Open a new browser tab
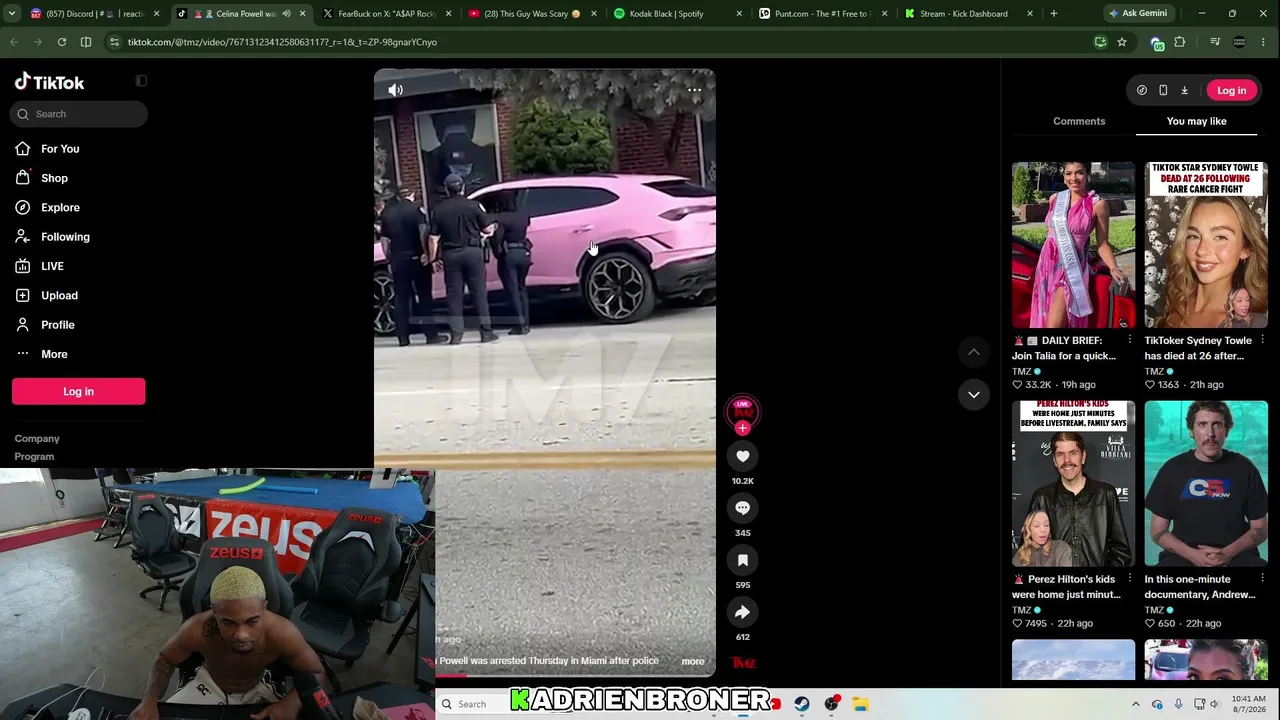The width and height of the screenshot is (1280, 720). (1053, 14)
